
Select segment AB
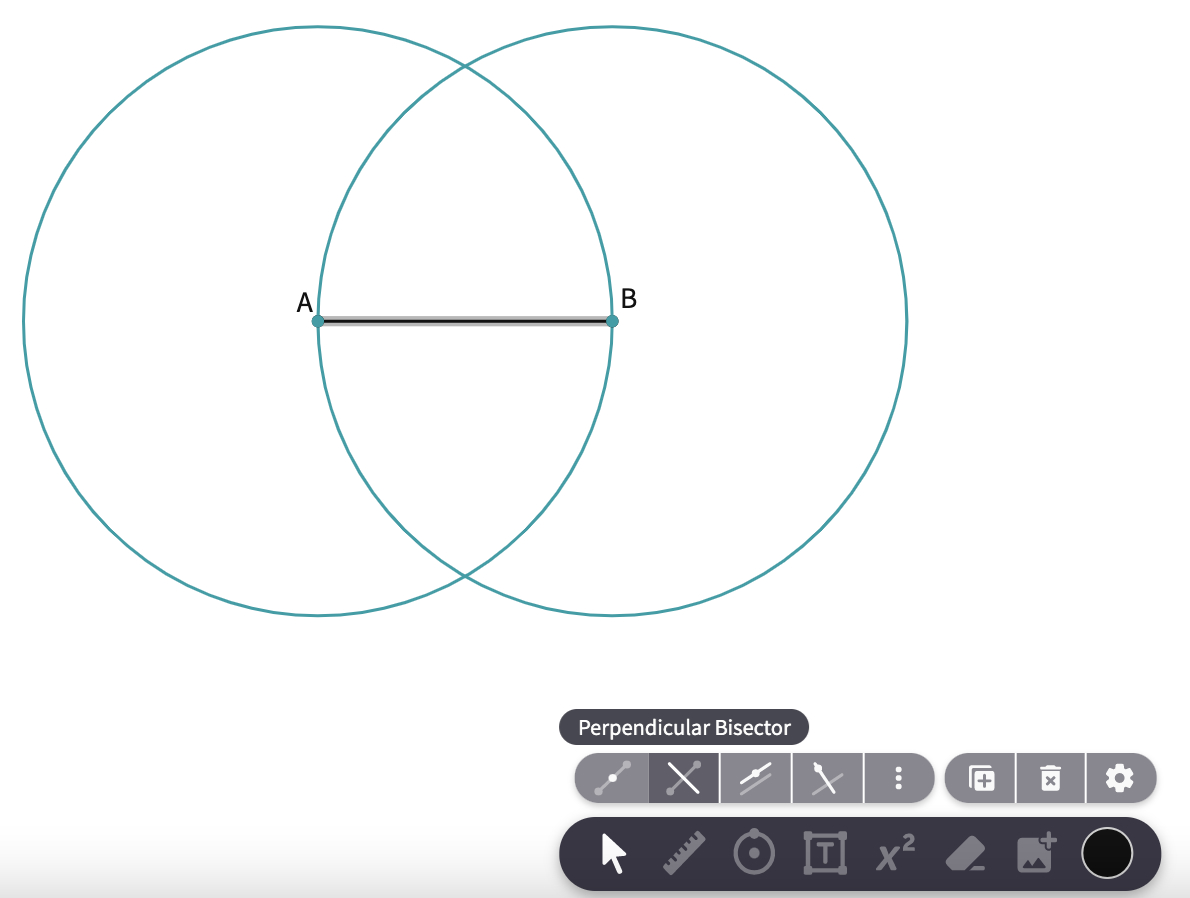(465, 320)
